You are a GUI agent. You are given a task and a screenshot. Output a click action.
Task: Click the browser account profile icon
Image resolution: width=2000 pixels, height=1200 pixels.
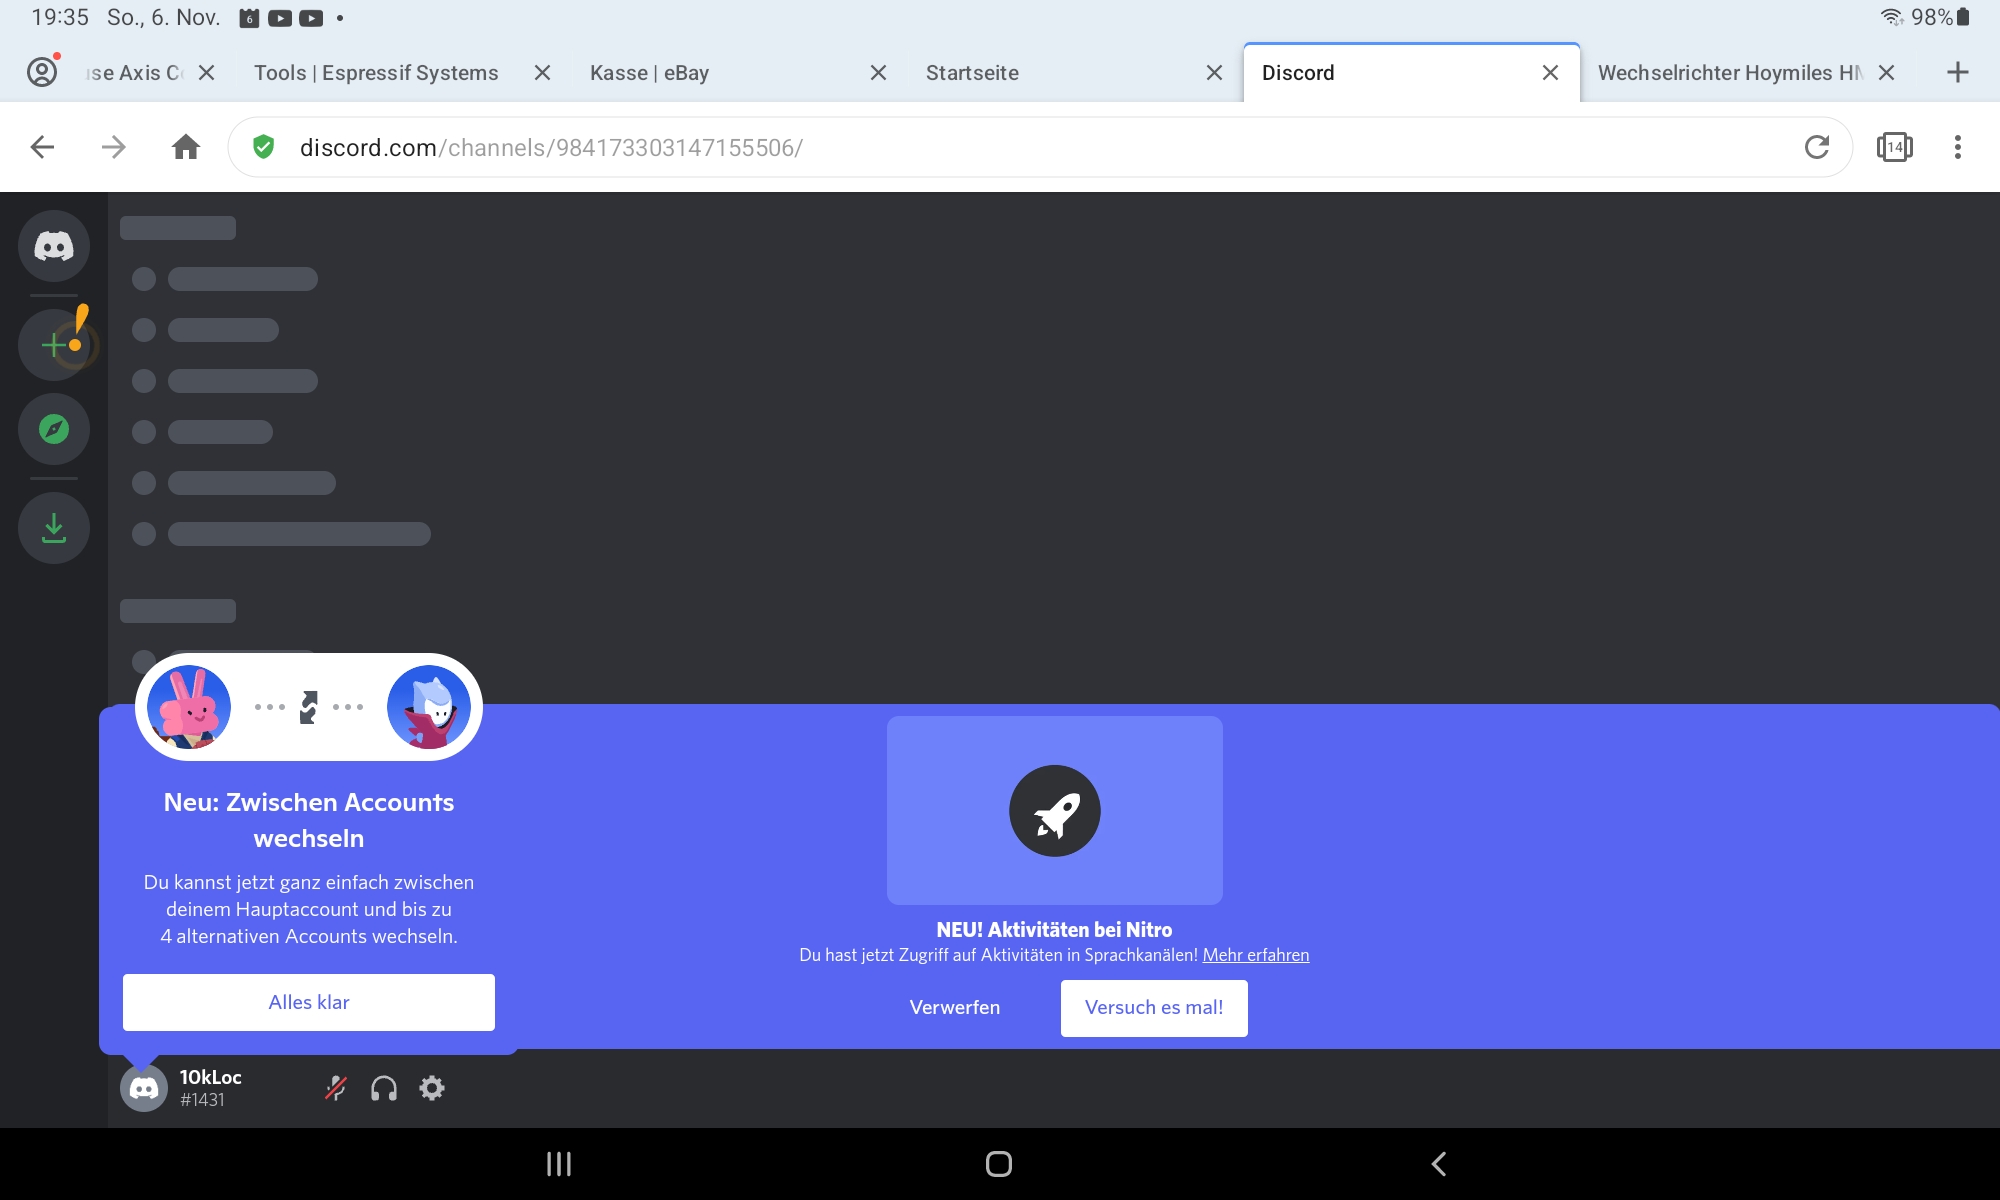[x=42, y=72]
